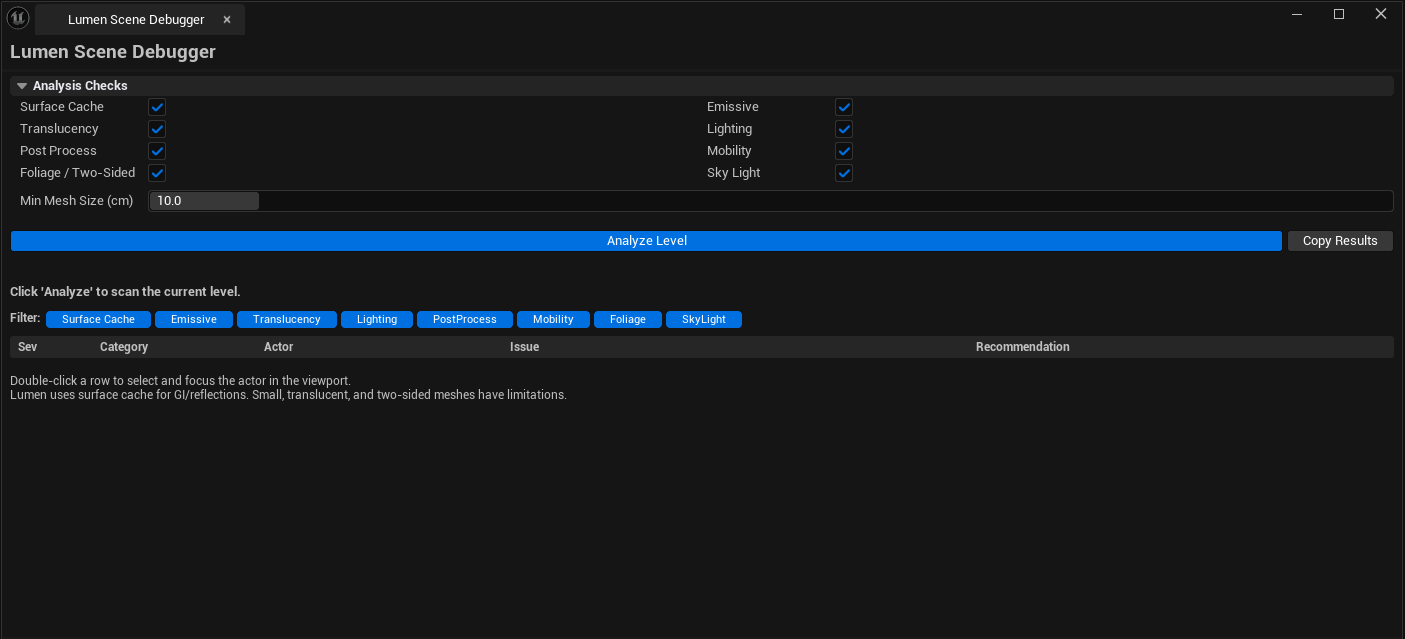The image size is (1405, 639).
Task: Click the 'Lumen Scene Debugger' heading text
Action: pyautogui.click(x=113, y=52)
